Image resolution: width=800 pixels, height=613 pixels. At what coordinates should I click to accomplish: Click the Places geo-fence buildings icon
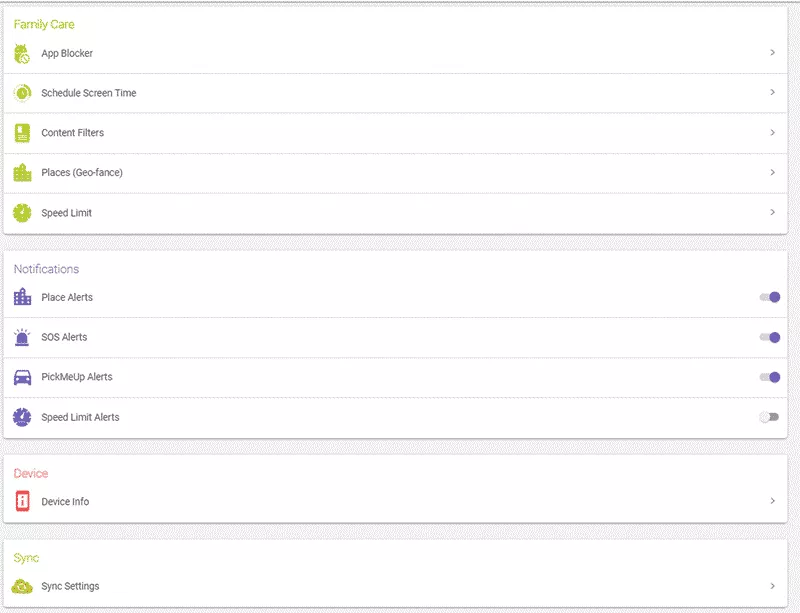22,172
